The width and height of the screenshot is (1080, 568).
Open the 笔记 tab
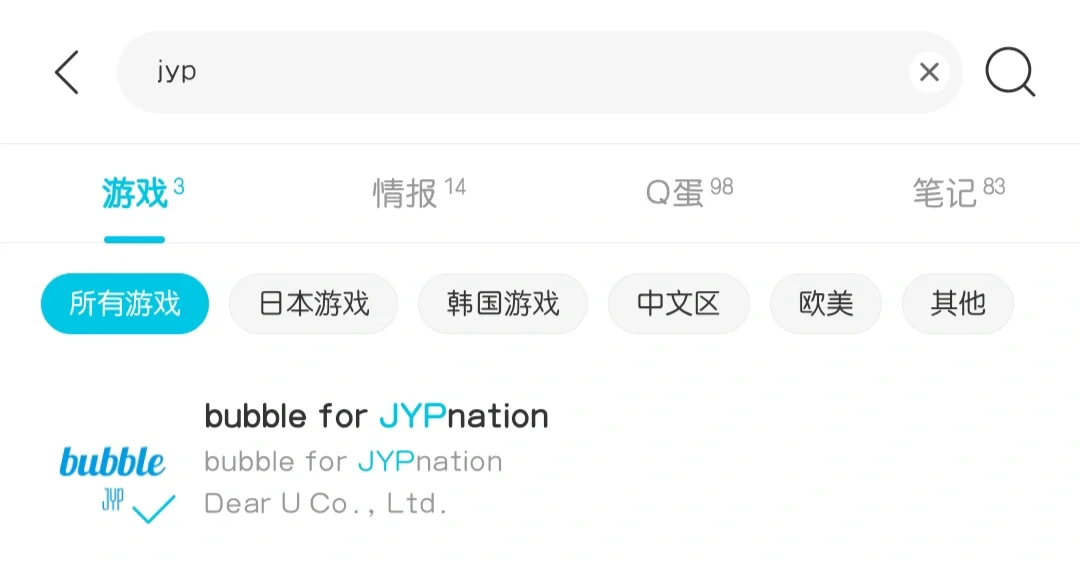pyautogui.click(x=945, y=193)
